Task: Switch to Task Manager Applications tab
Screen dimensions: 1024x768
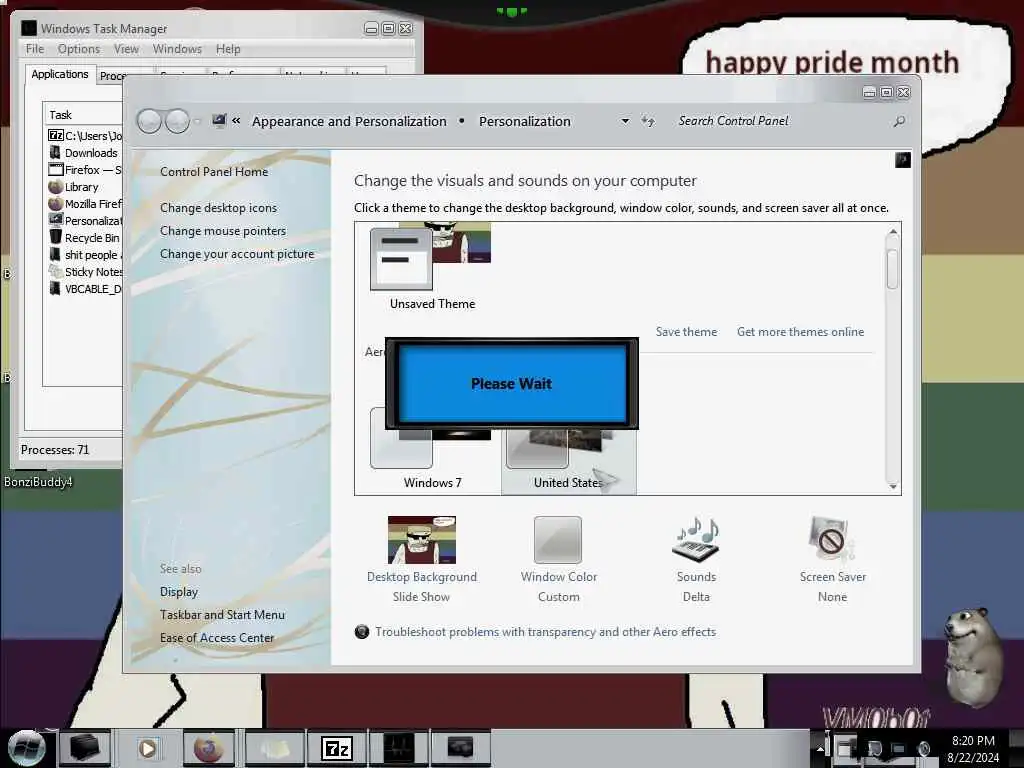Action: pyautogui.click(x=60, y=74)
